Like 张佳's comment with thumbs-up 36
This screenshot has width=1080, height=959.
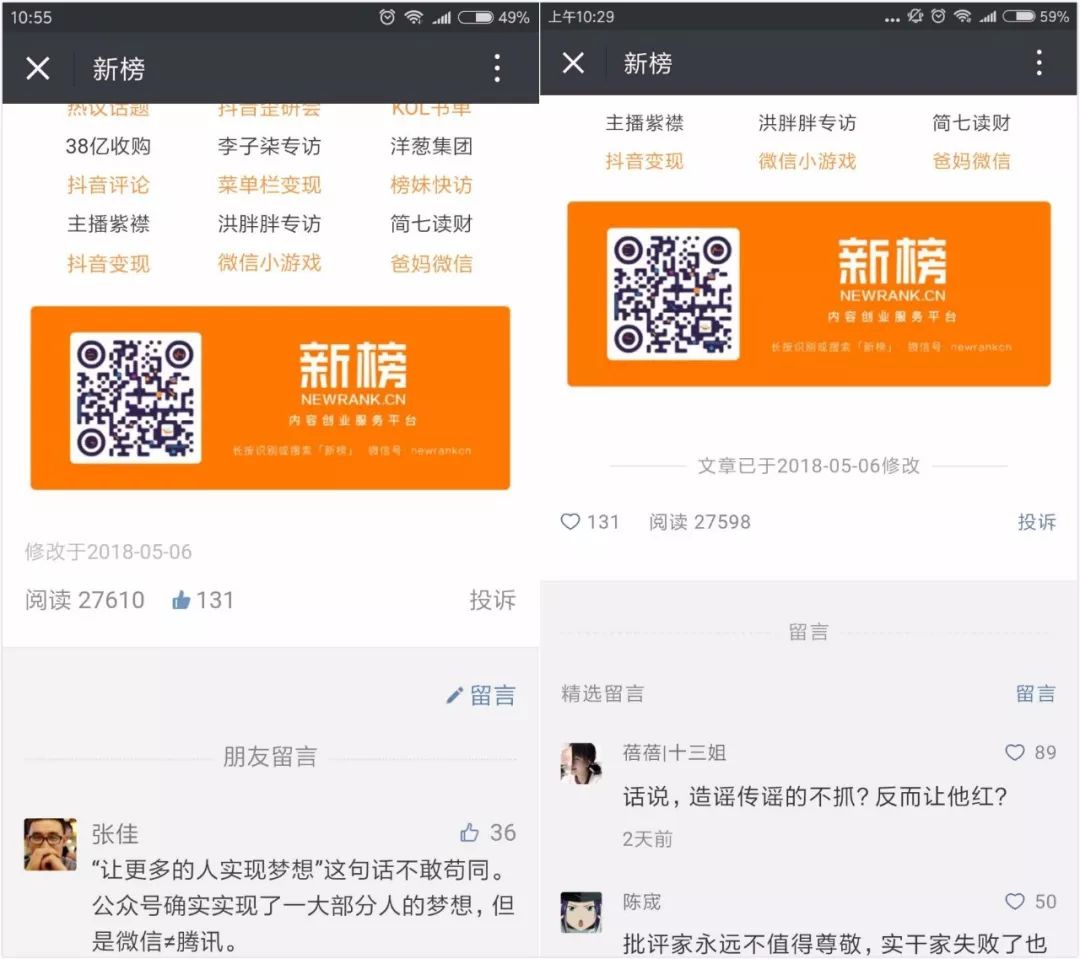(469, 832)
